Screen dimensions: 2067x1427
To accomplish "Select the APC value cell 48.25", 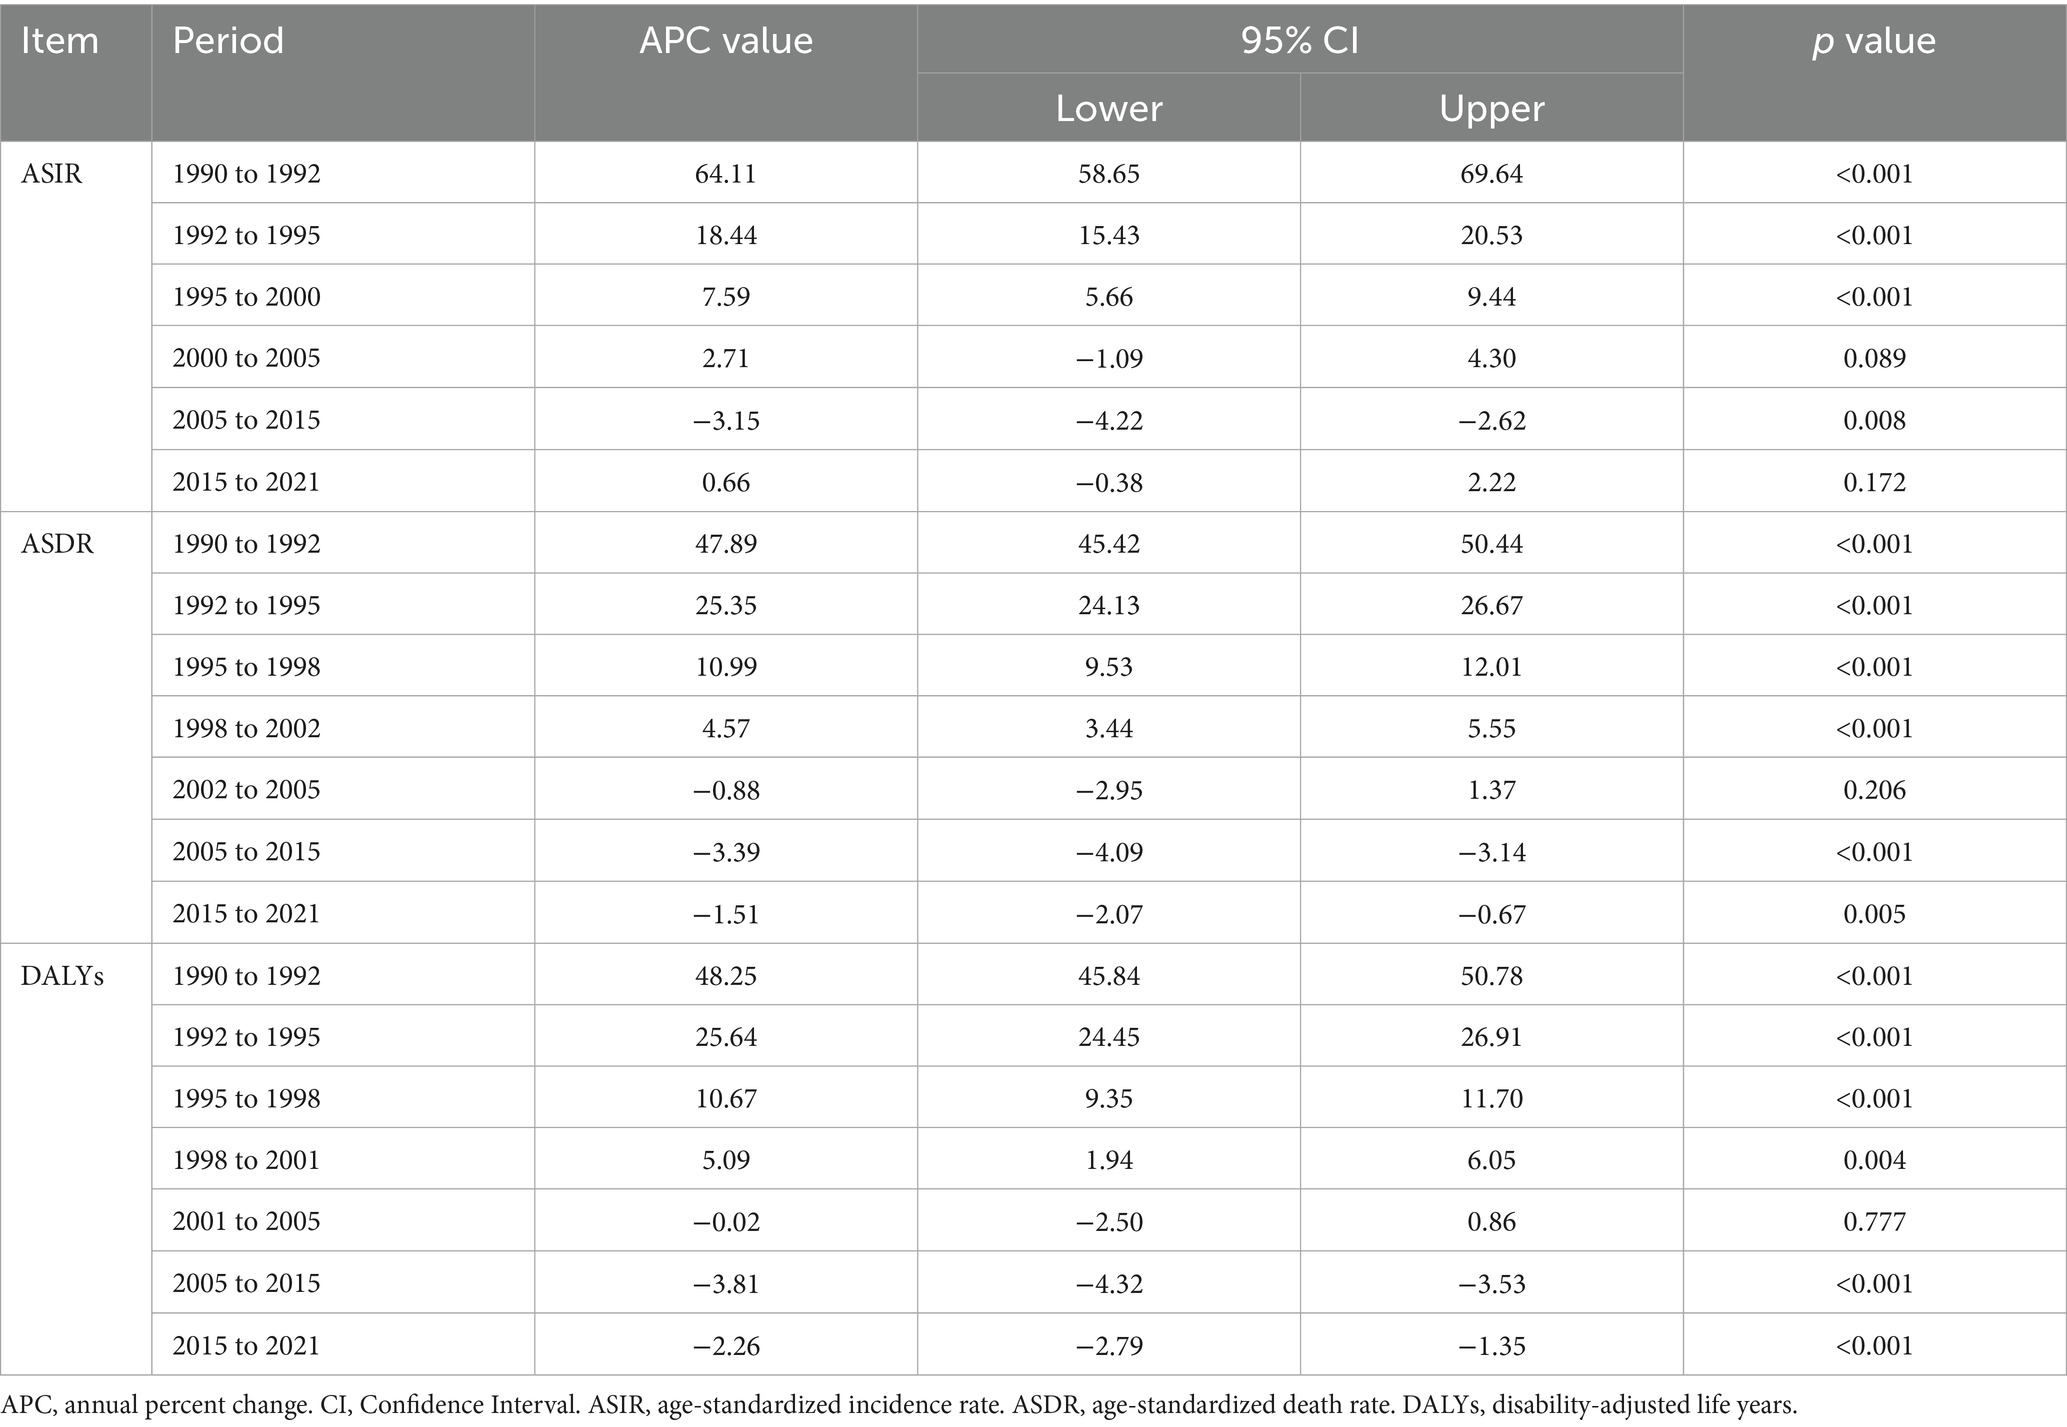I will [x=726, y=975].
